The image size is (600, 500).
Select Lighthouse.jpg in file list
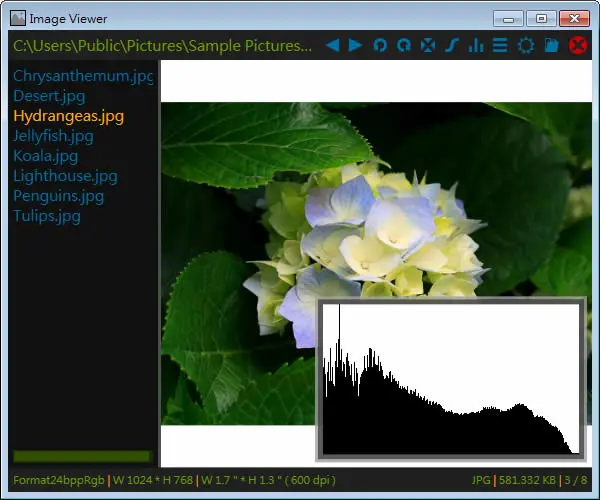(65, 176)
